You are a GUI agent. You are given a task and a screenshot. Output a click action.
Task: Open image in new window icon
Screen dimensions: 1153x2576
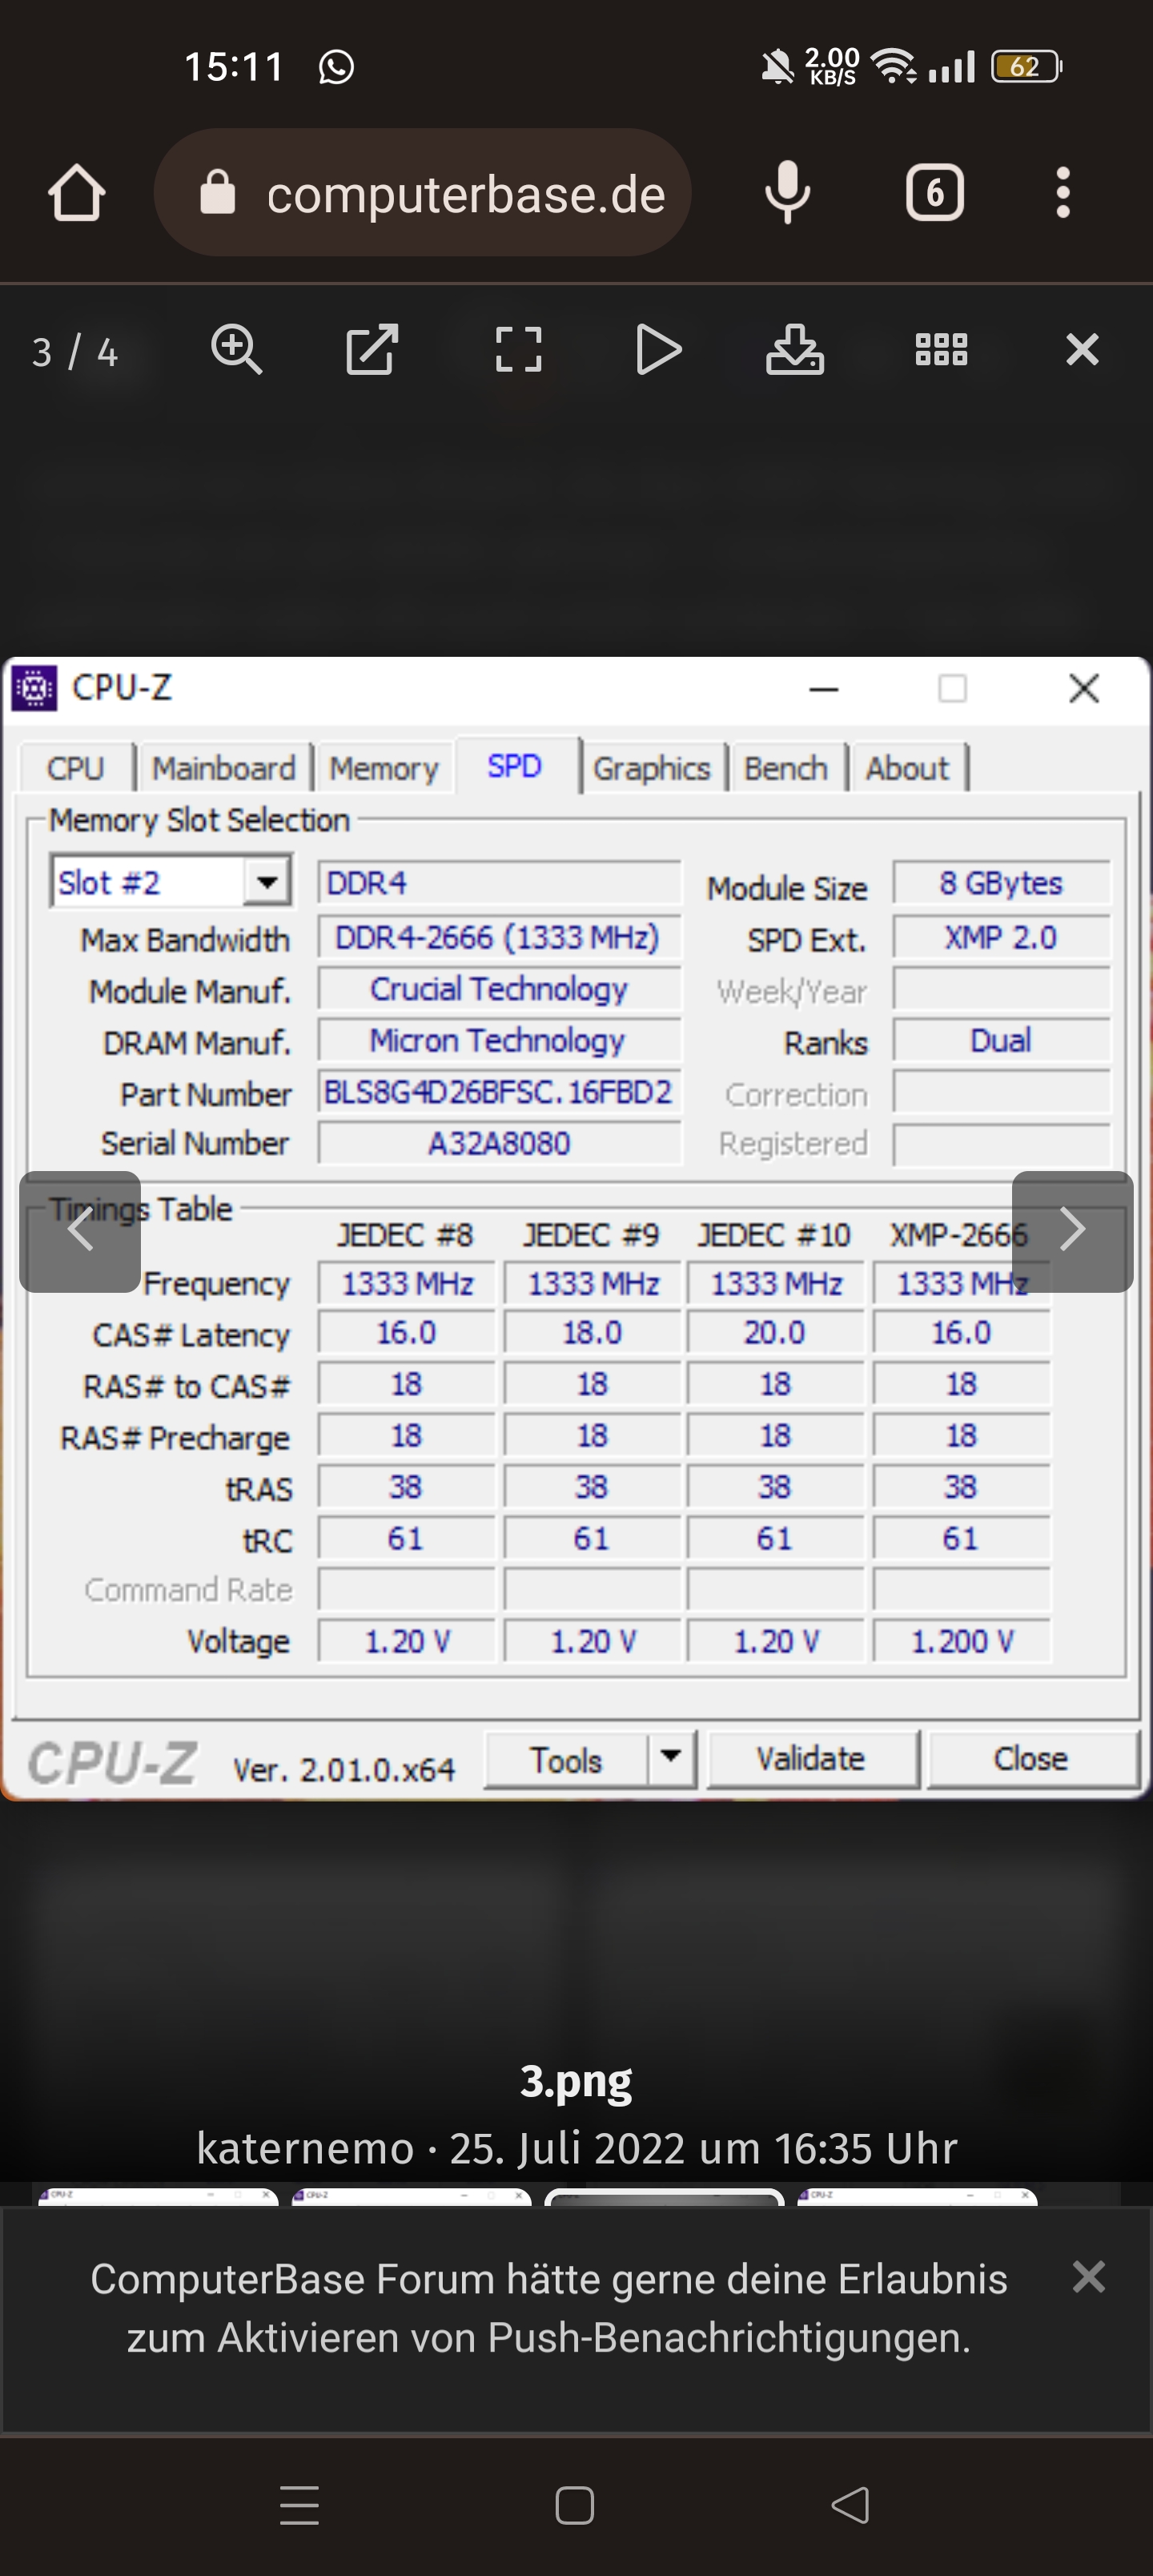click(372, 350)
